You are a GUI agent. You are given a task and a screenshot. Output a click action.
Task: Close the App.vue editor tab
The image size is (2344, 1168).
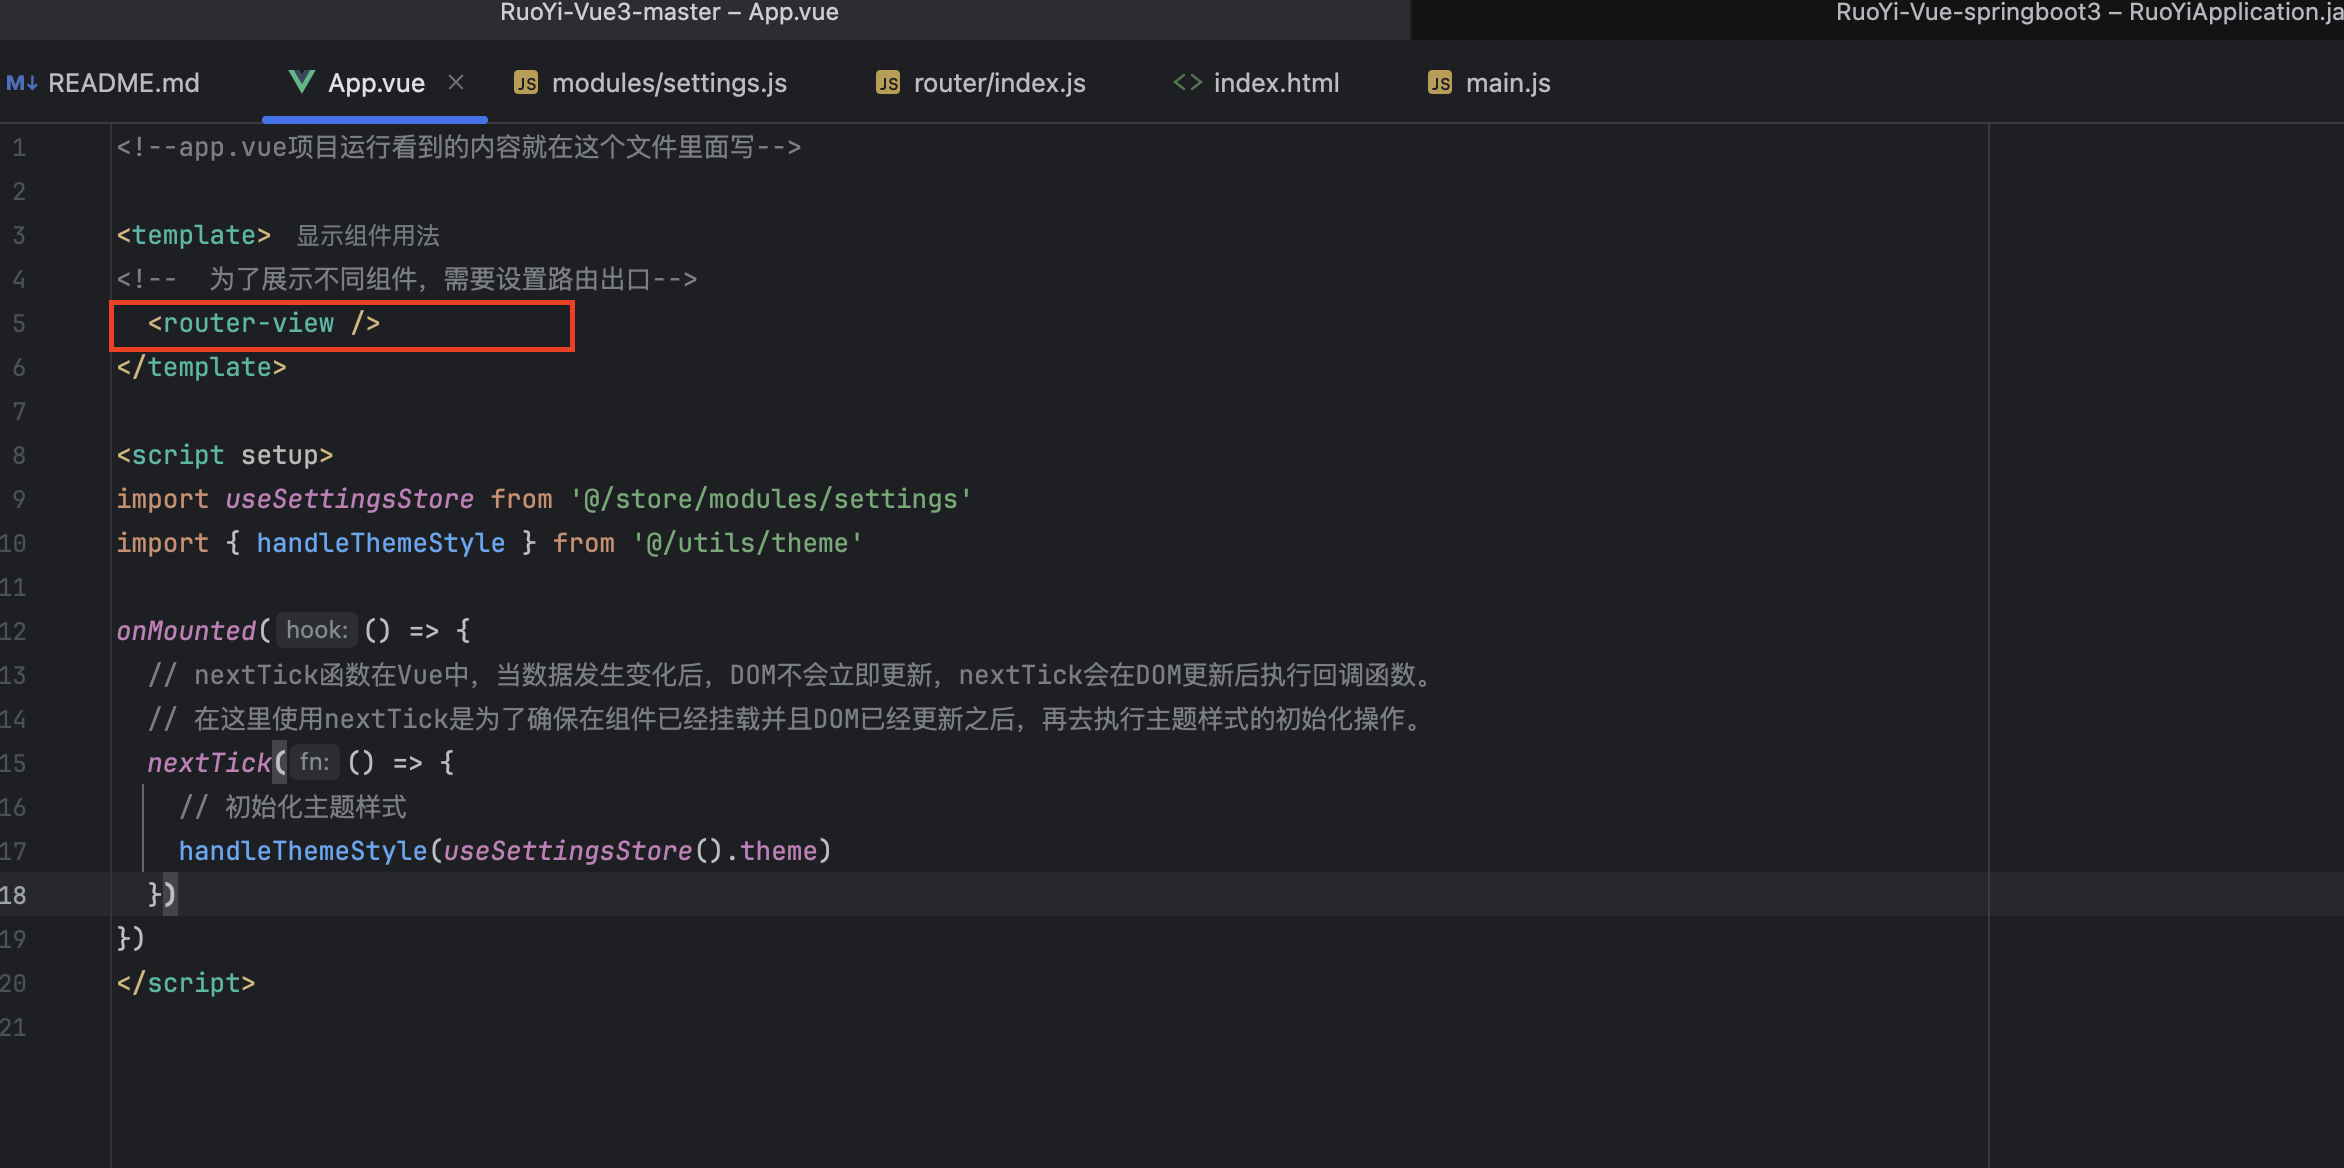point(456,82)
